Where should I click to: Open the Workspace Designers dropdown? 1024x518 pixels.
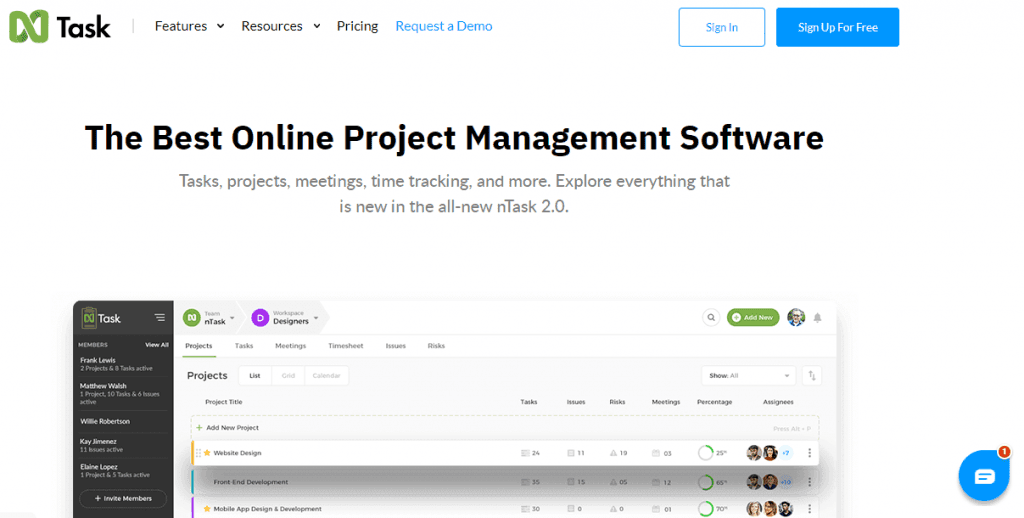coord(285,318)
